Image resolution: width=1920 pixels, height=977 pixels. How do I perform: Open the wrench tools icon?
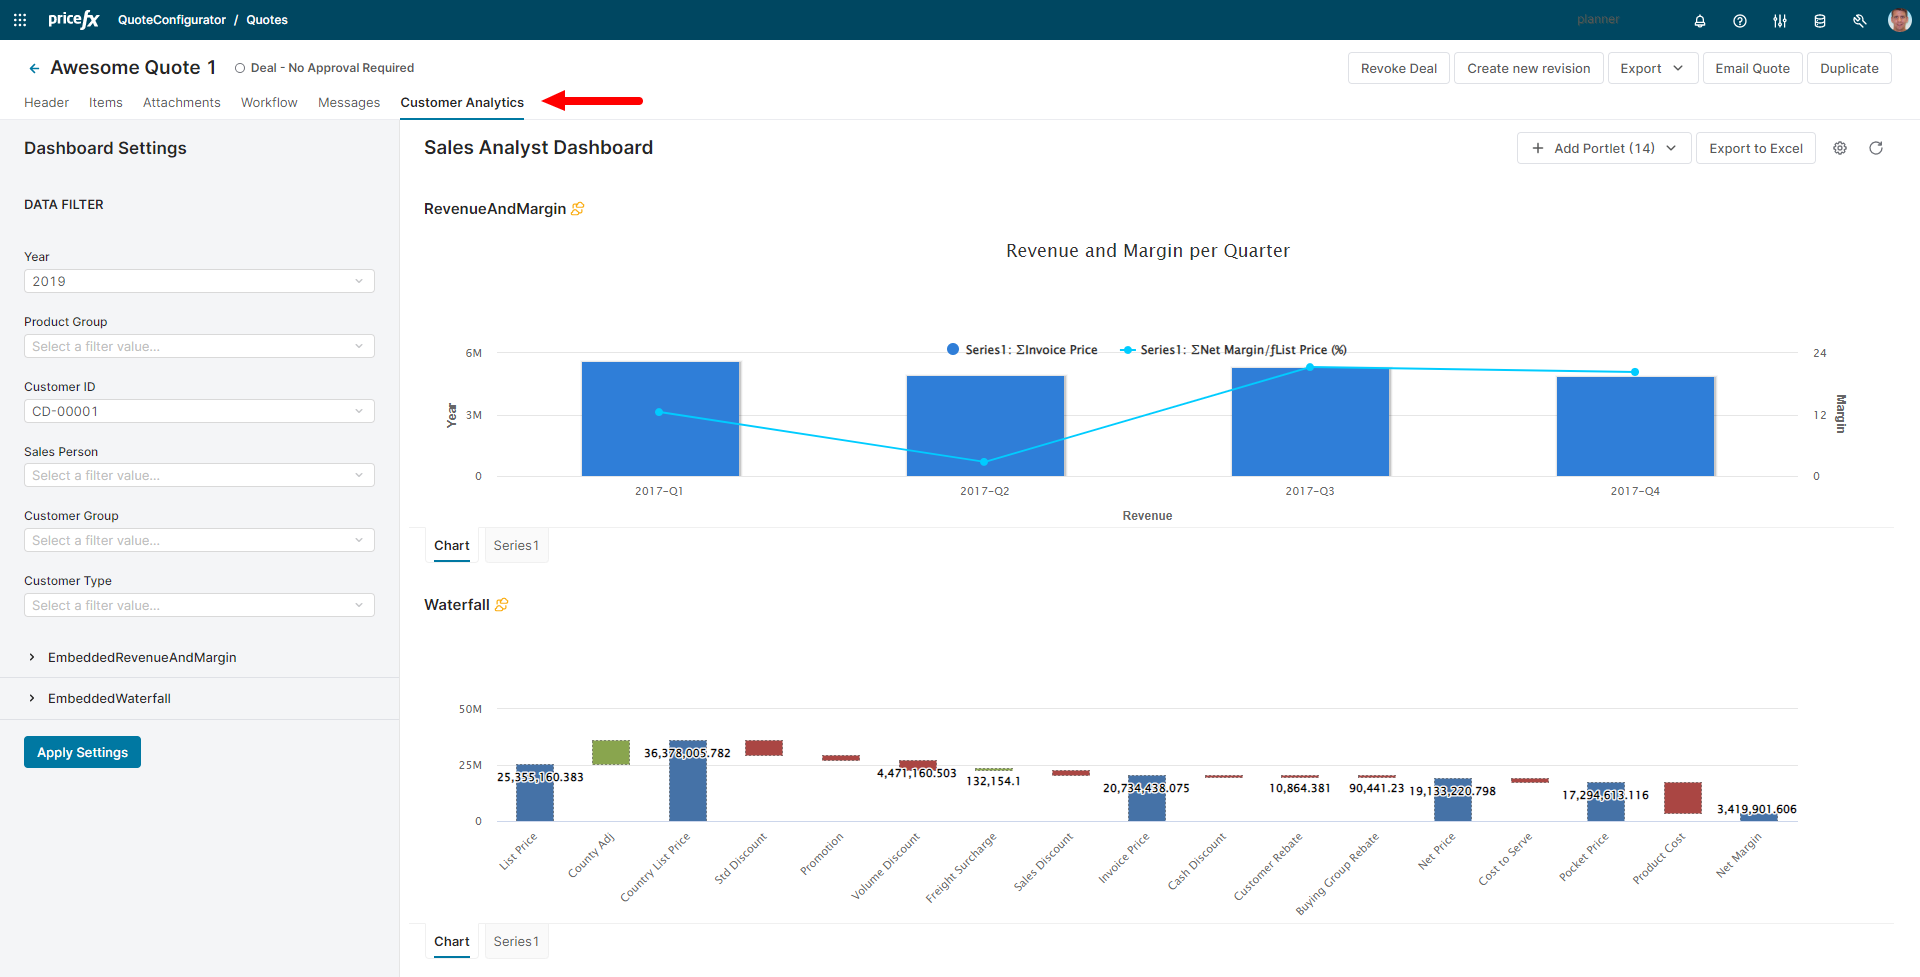1860,21
